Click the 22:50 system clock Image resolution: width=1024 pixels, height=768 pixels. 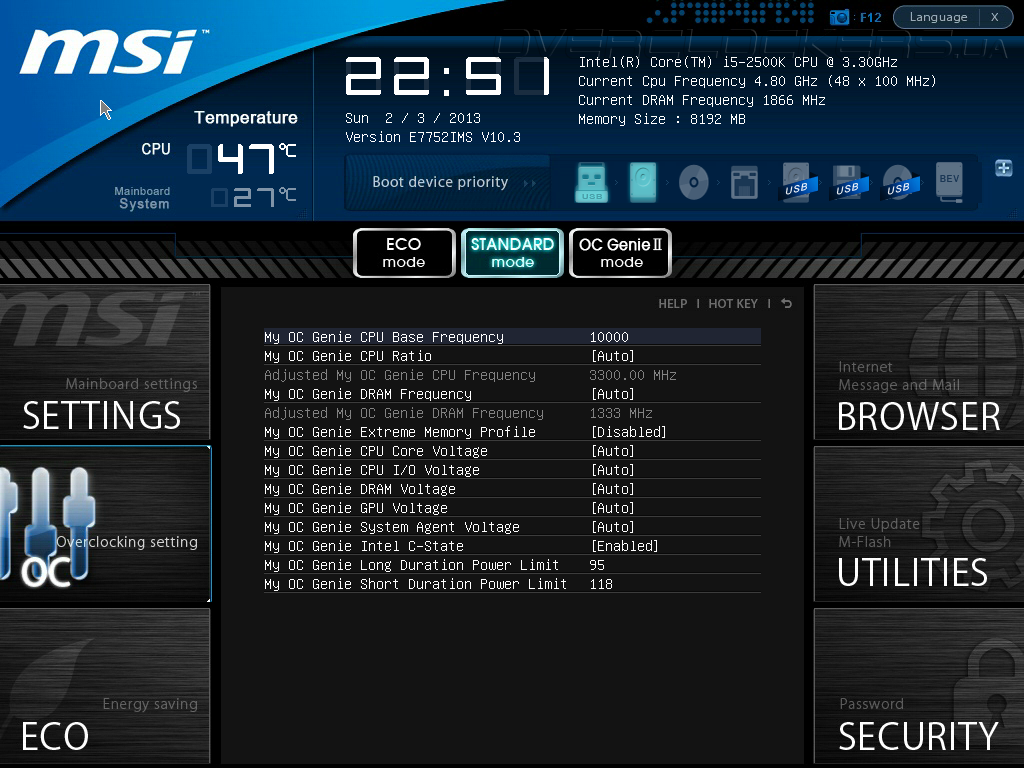tap(448, 76)
